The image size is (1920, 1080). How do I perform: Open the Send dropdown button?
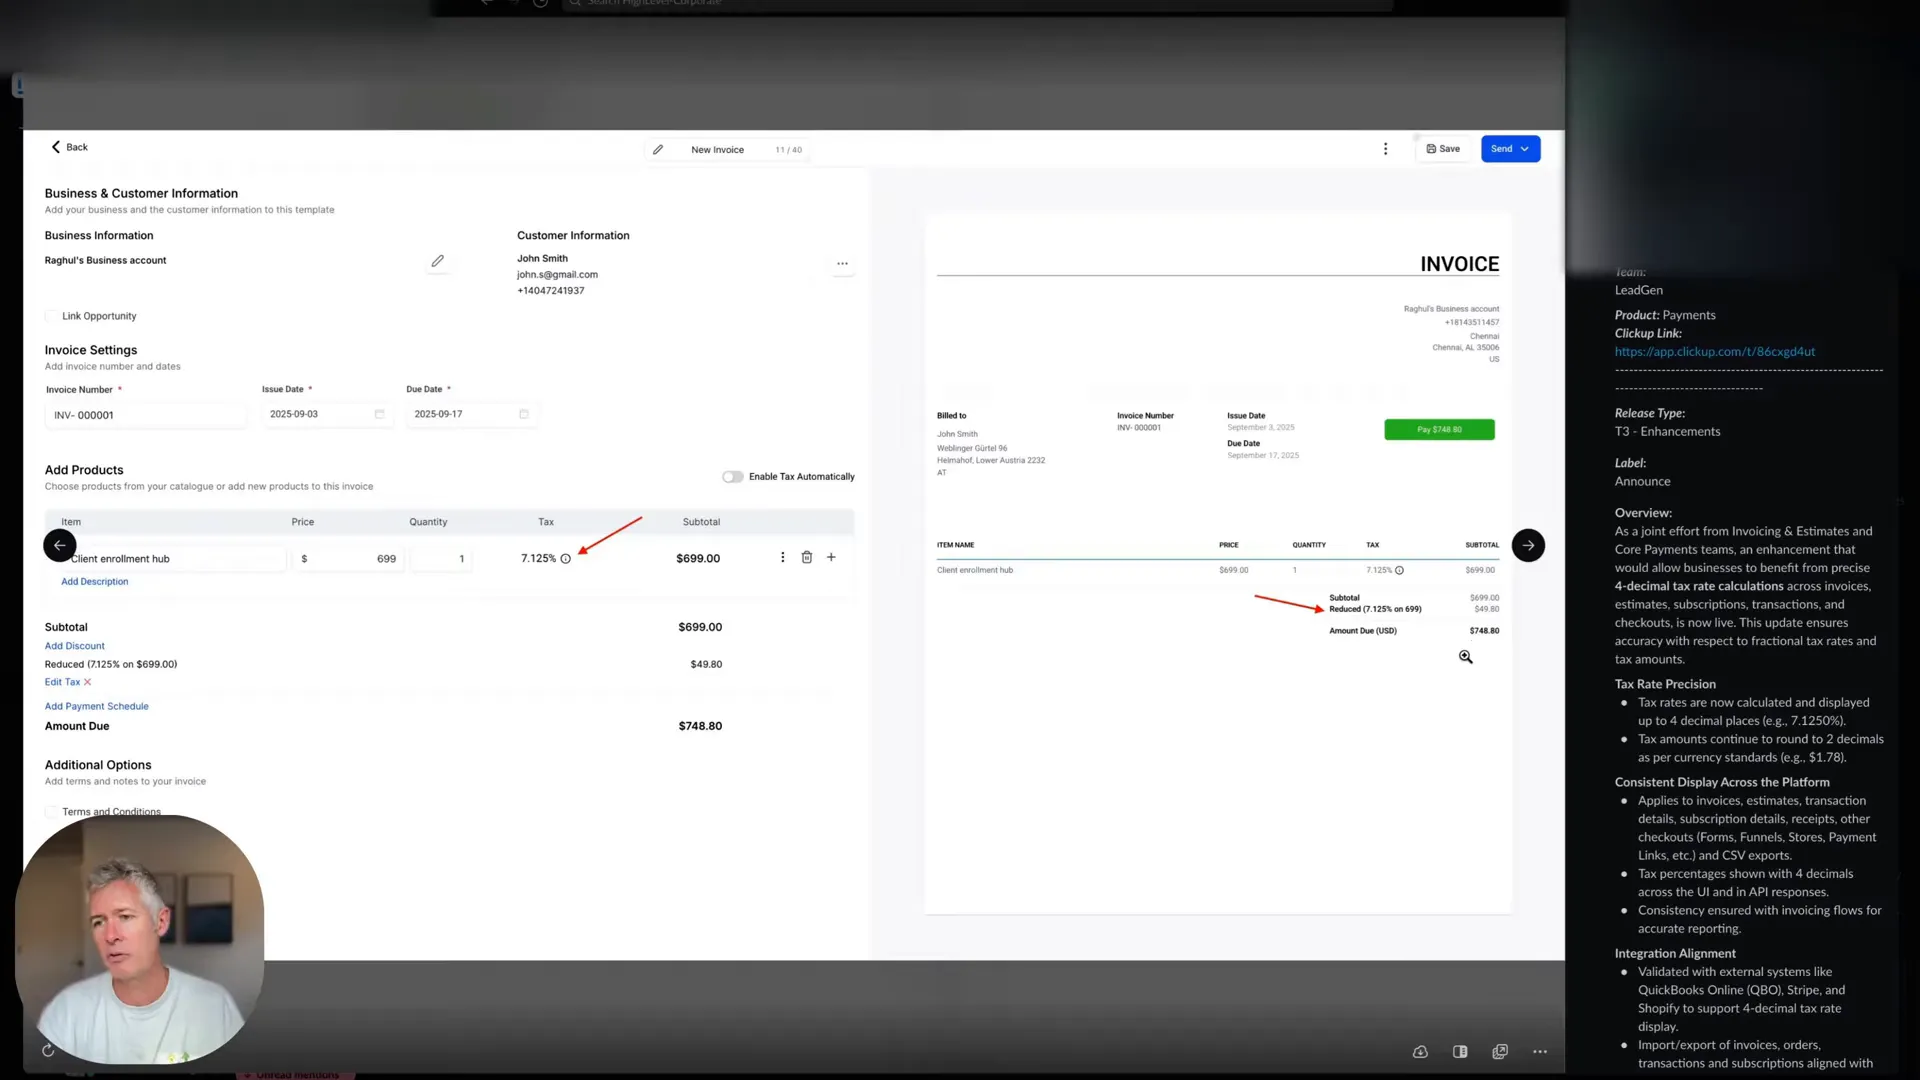click(1510, 149)
